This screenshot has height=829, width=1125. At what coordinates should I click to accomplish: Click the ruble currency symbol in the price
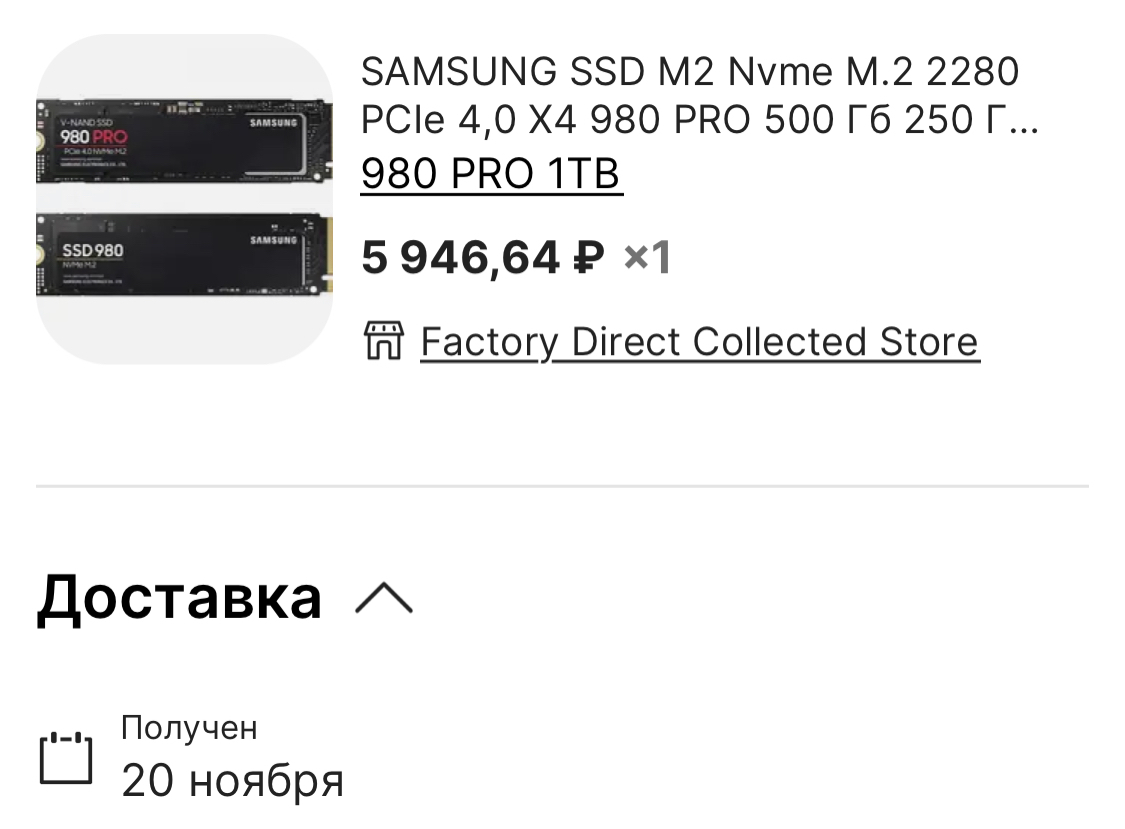click(588, 259)
